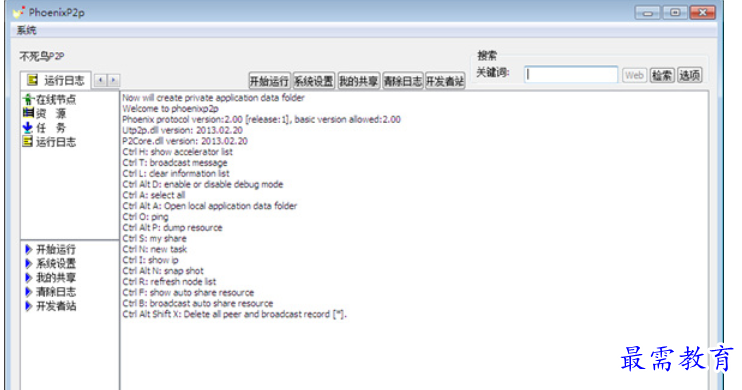The image size is (742, 390).
Task: Click the 开始运行 toolbar button
Action: click(x=269, y=81)
